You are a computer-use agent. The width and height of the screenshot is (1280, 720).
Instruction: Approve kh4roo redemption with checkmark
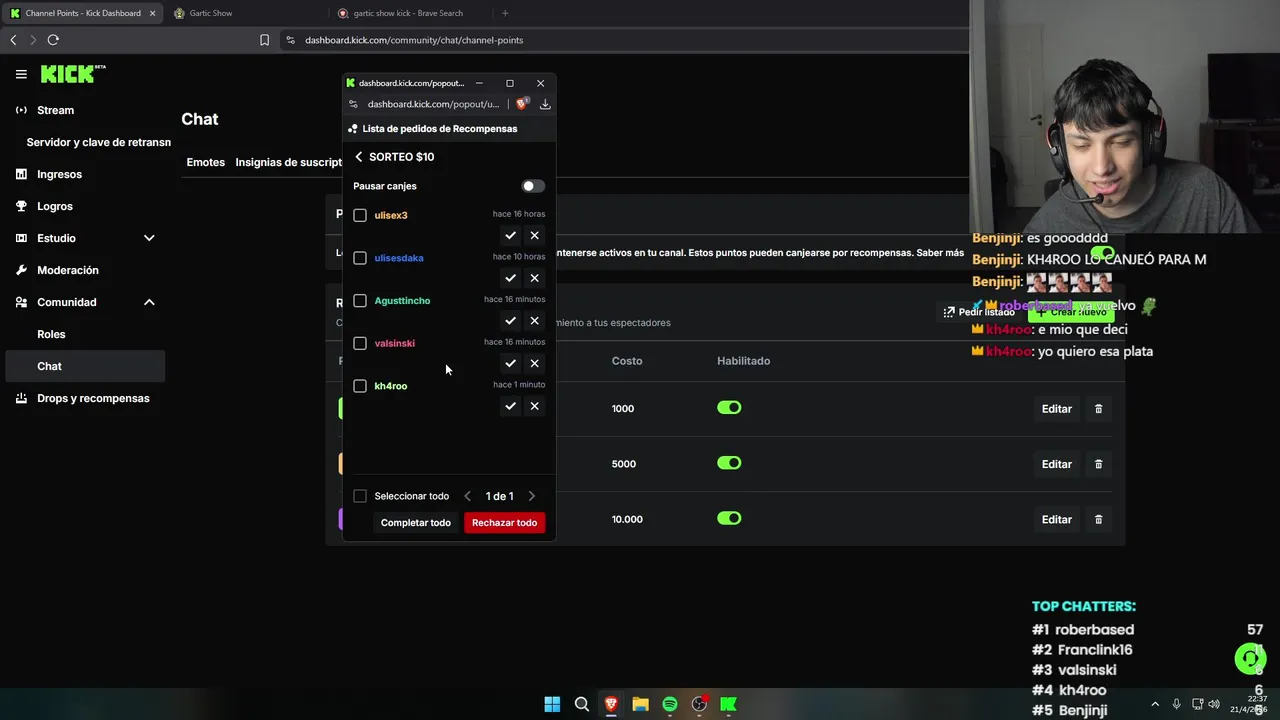point(510,406)
